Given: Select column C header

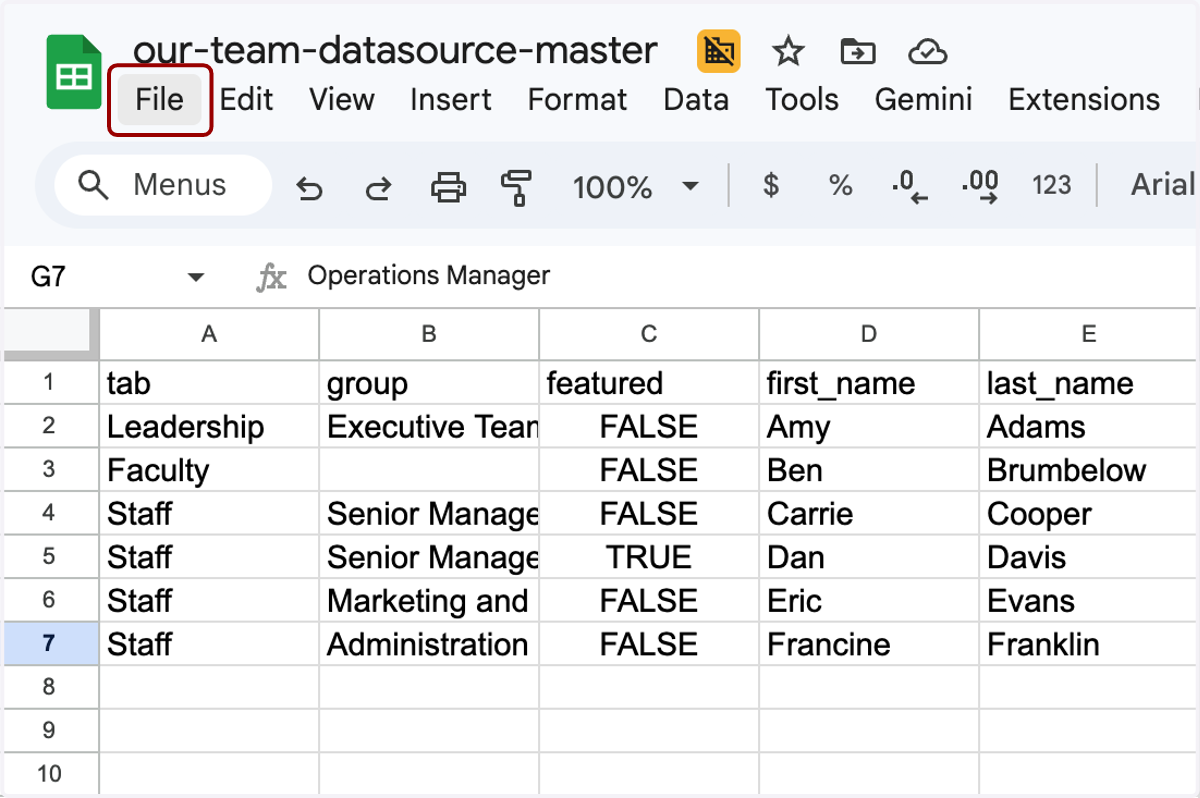Looking at the screenshot, I should (x=649, y=334).
